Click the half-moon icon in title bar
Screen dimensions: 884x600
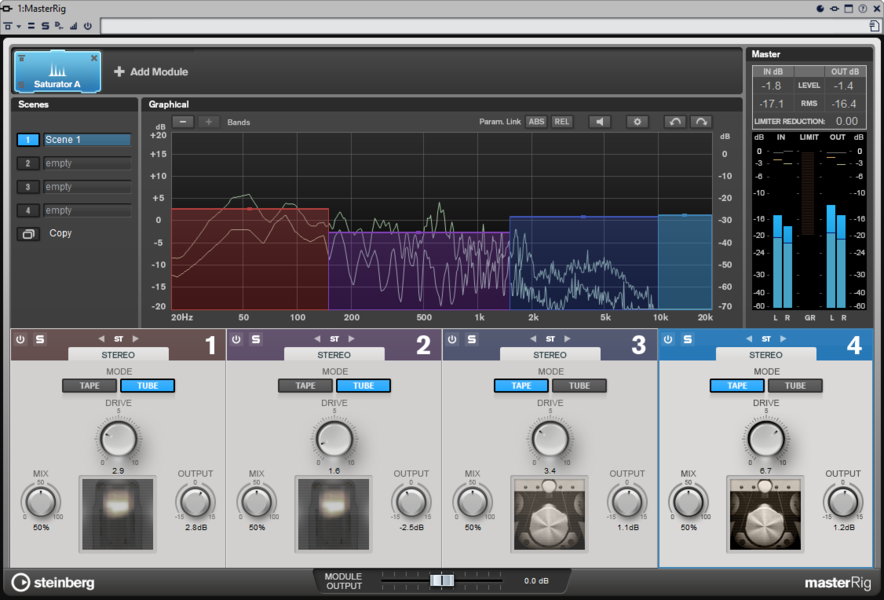coord(820,8)
